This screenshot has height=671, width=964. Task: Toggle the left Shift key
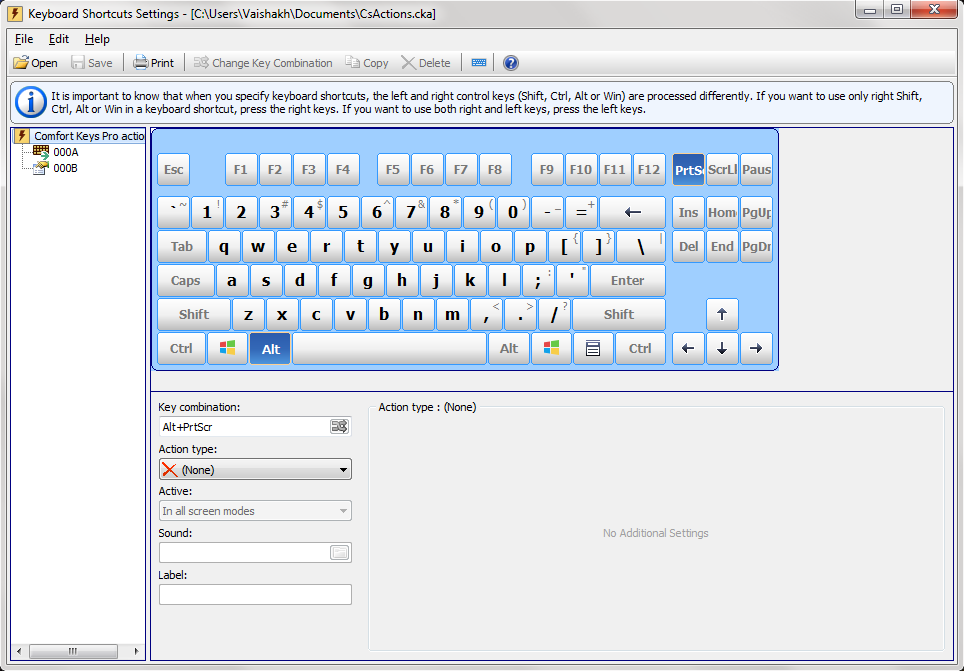click(x=194, y=314)
